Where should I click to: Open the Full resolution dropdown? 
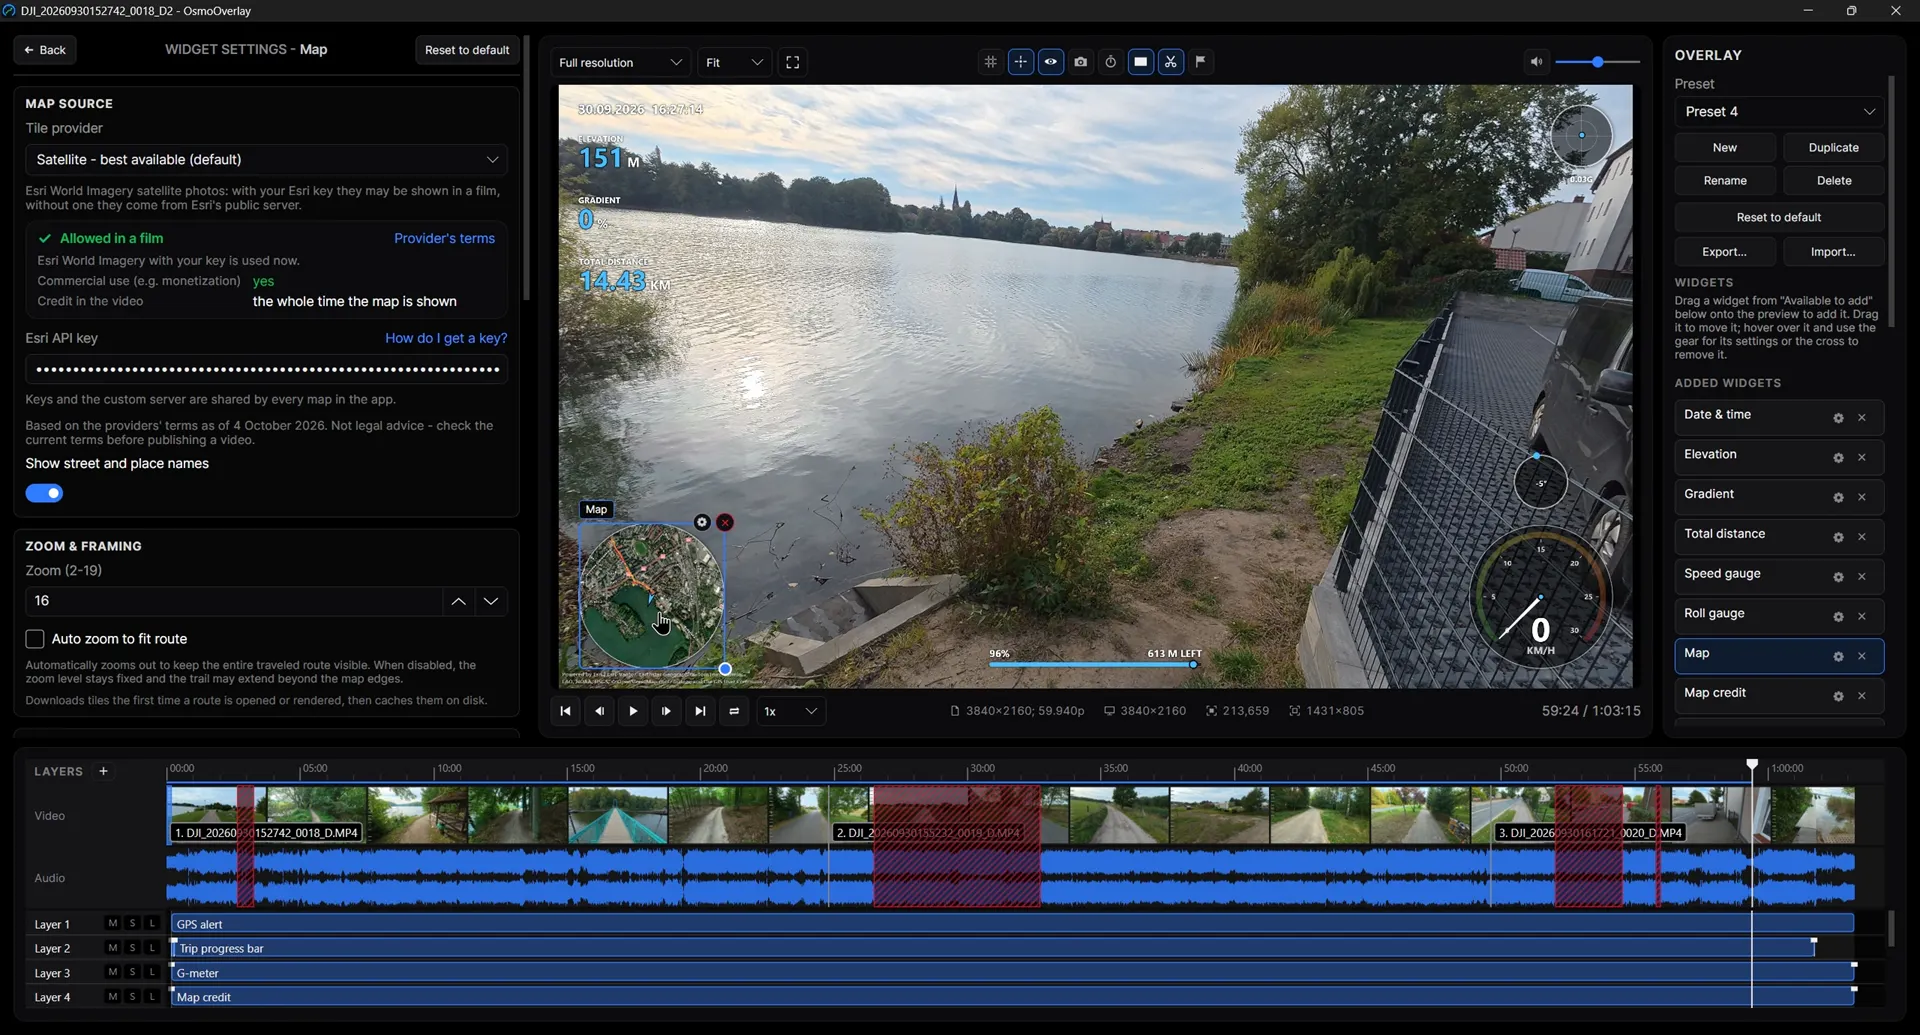[620, 62]
